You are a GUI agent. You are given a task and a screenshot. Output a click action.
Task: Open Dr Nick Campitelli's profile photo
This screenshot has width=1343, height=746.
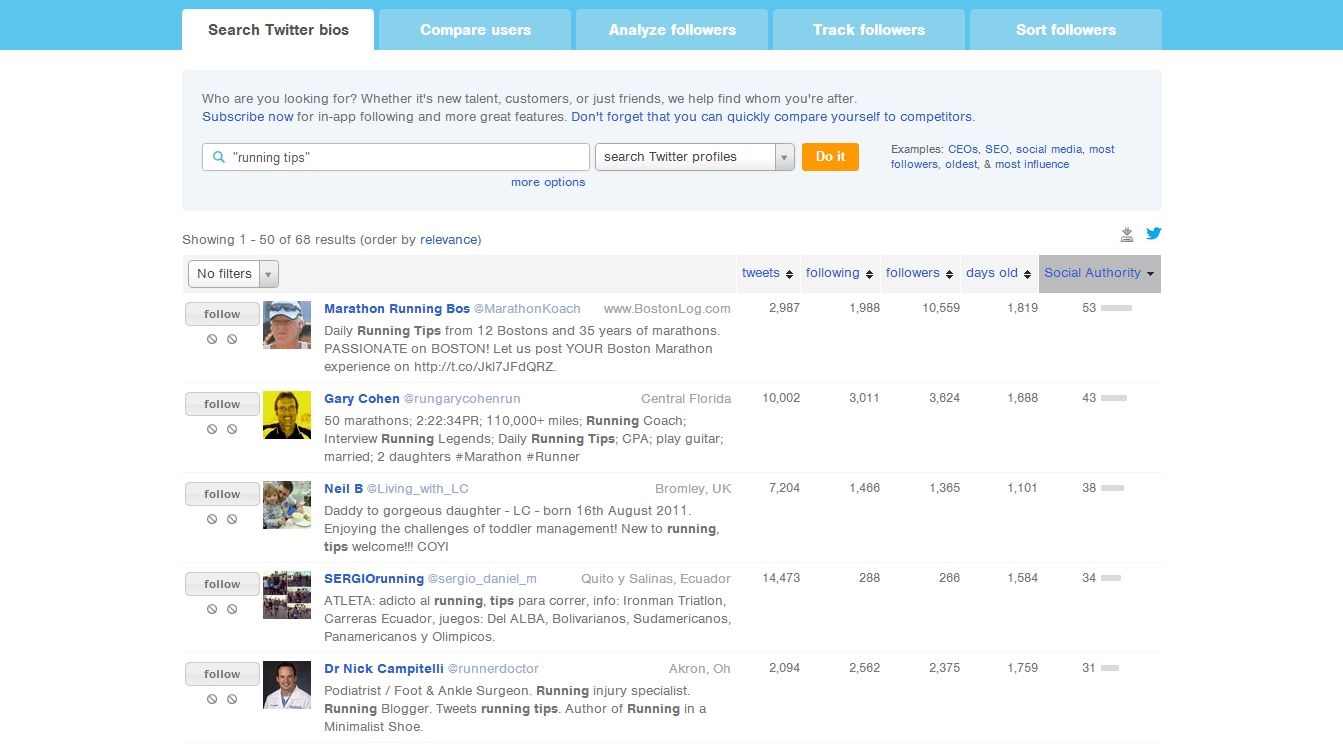pyautogui.click(x=287, y=685)
